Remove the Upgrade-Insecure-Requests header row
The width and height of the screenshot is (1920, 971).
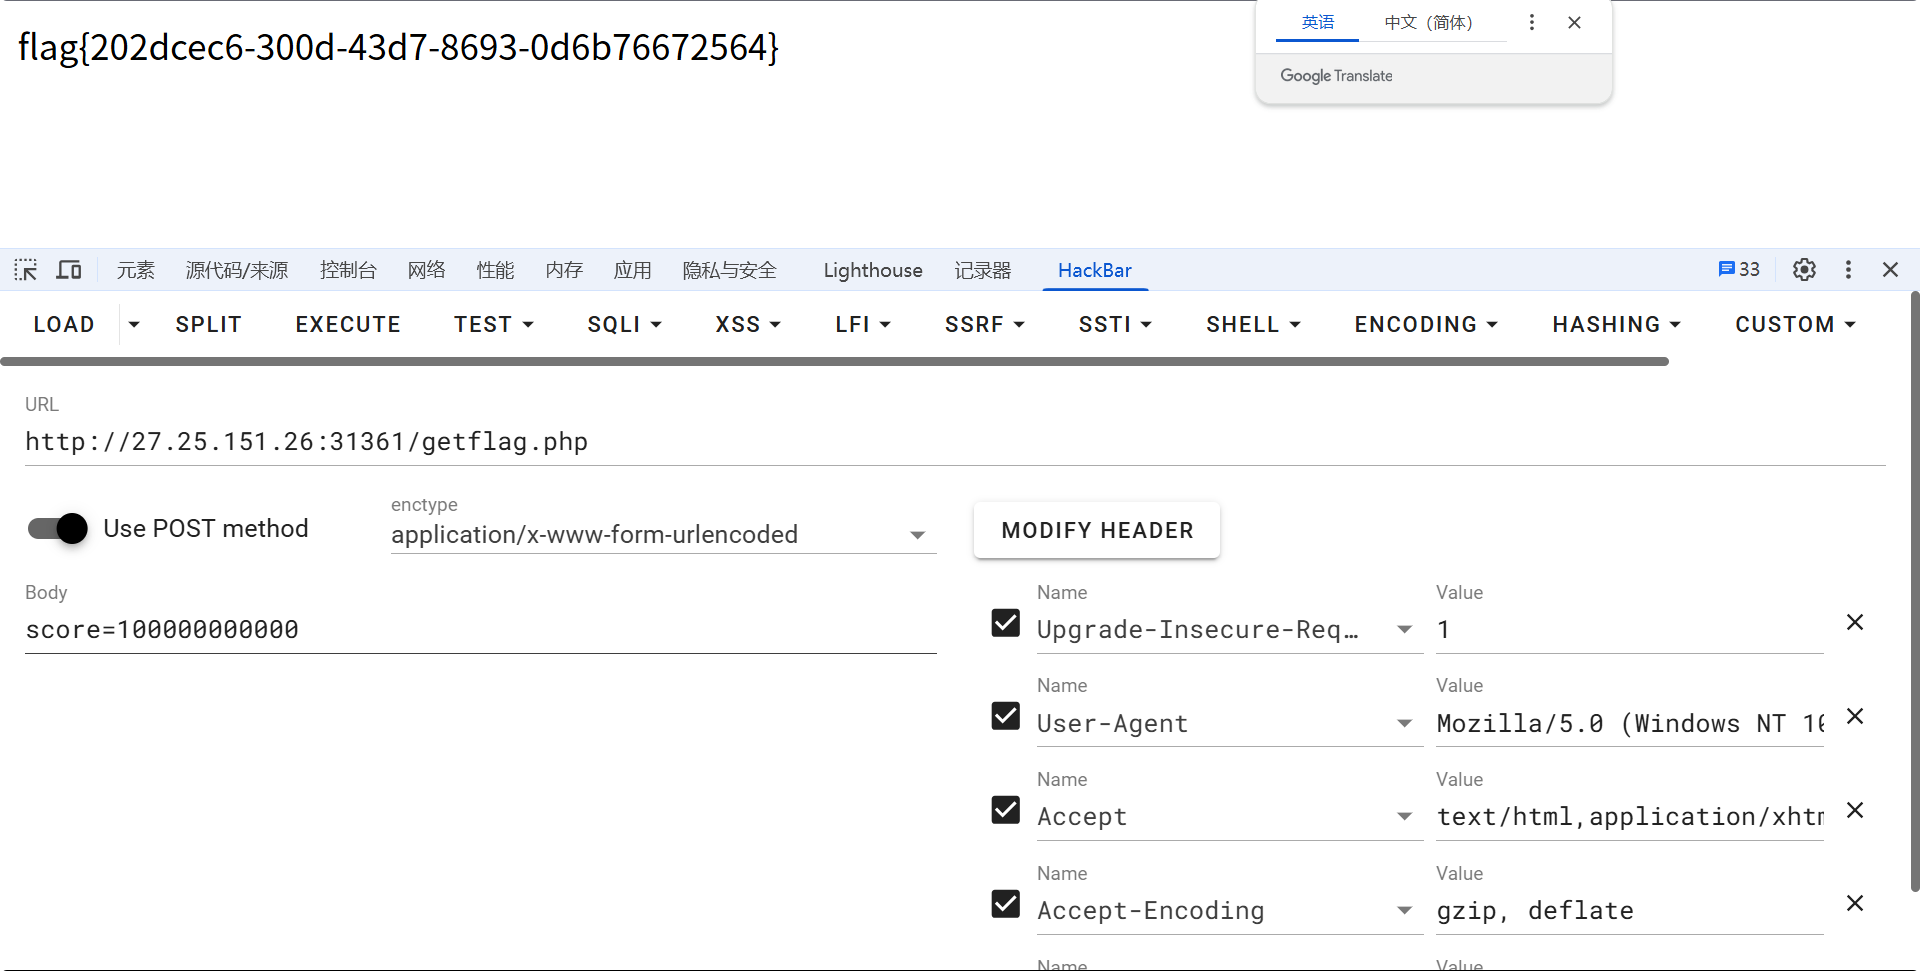(x=1854, y=622)
